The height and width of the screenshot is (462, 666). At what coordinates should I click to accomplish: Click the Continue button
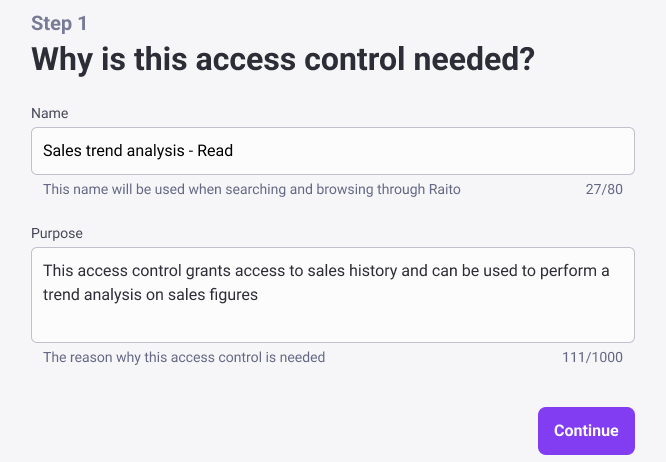tap(586, 431)
